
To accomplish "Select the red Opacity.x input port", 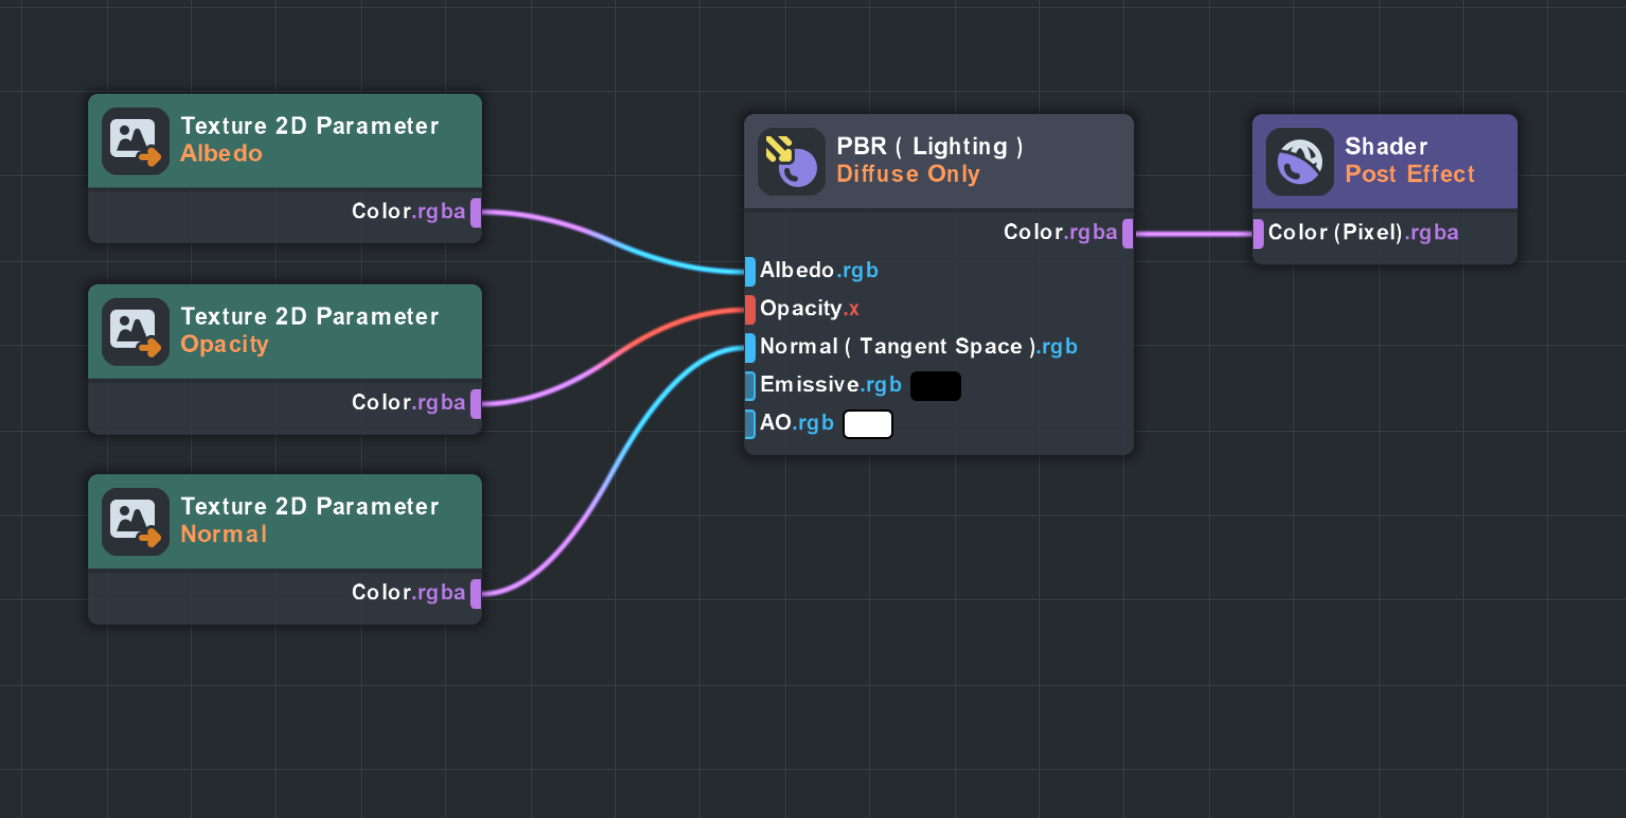I will coord(750,309).
